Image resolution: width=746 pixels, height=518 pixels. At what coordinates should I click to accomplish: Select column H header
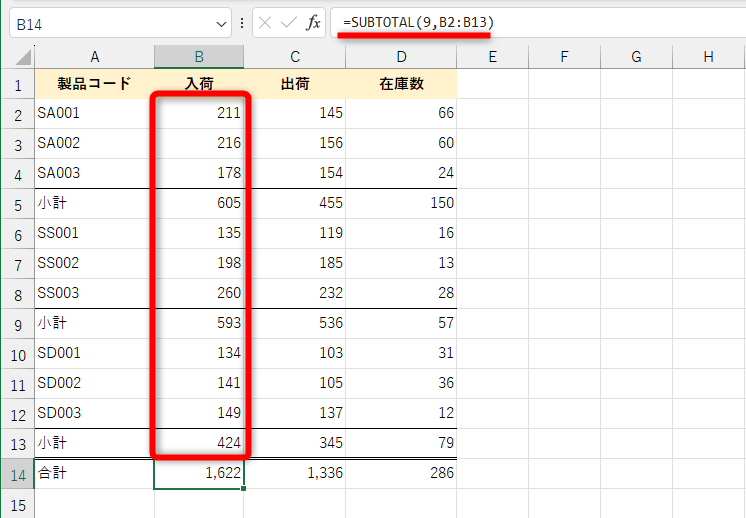(x=708, y=57)
